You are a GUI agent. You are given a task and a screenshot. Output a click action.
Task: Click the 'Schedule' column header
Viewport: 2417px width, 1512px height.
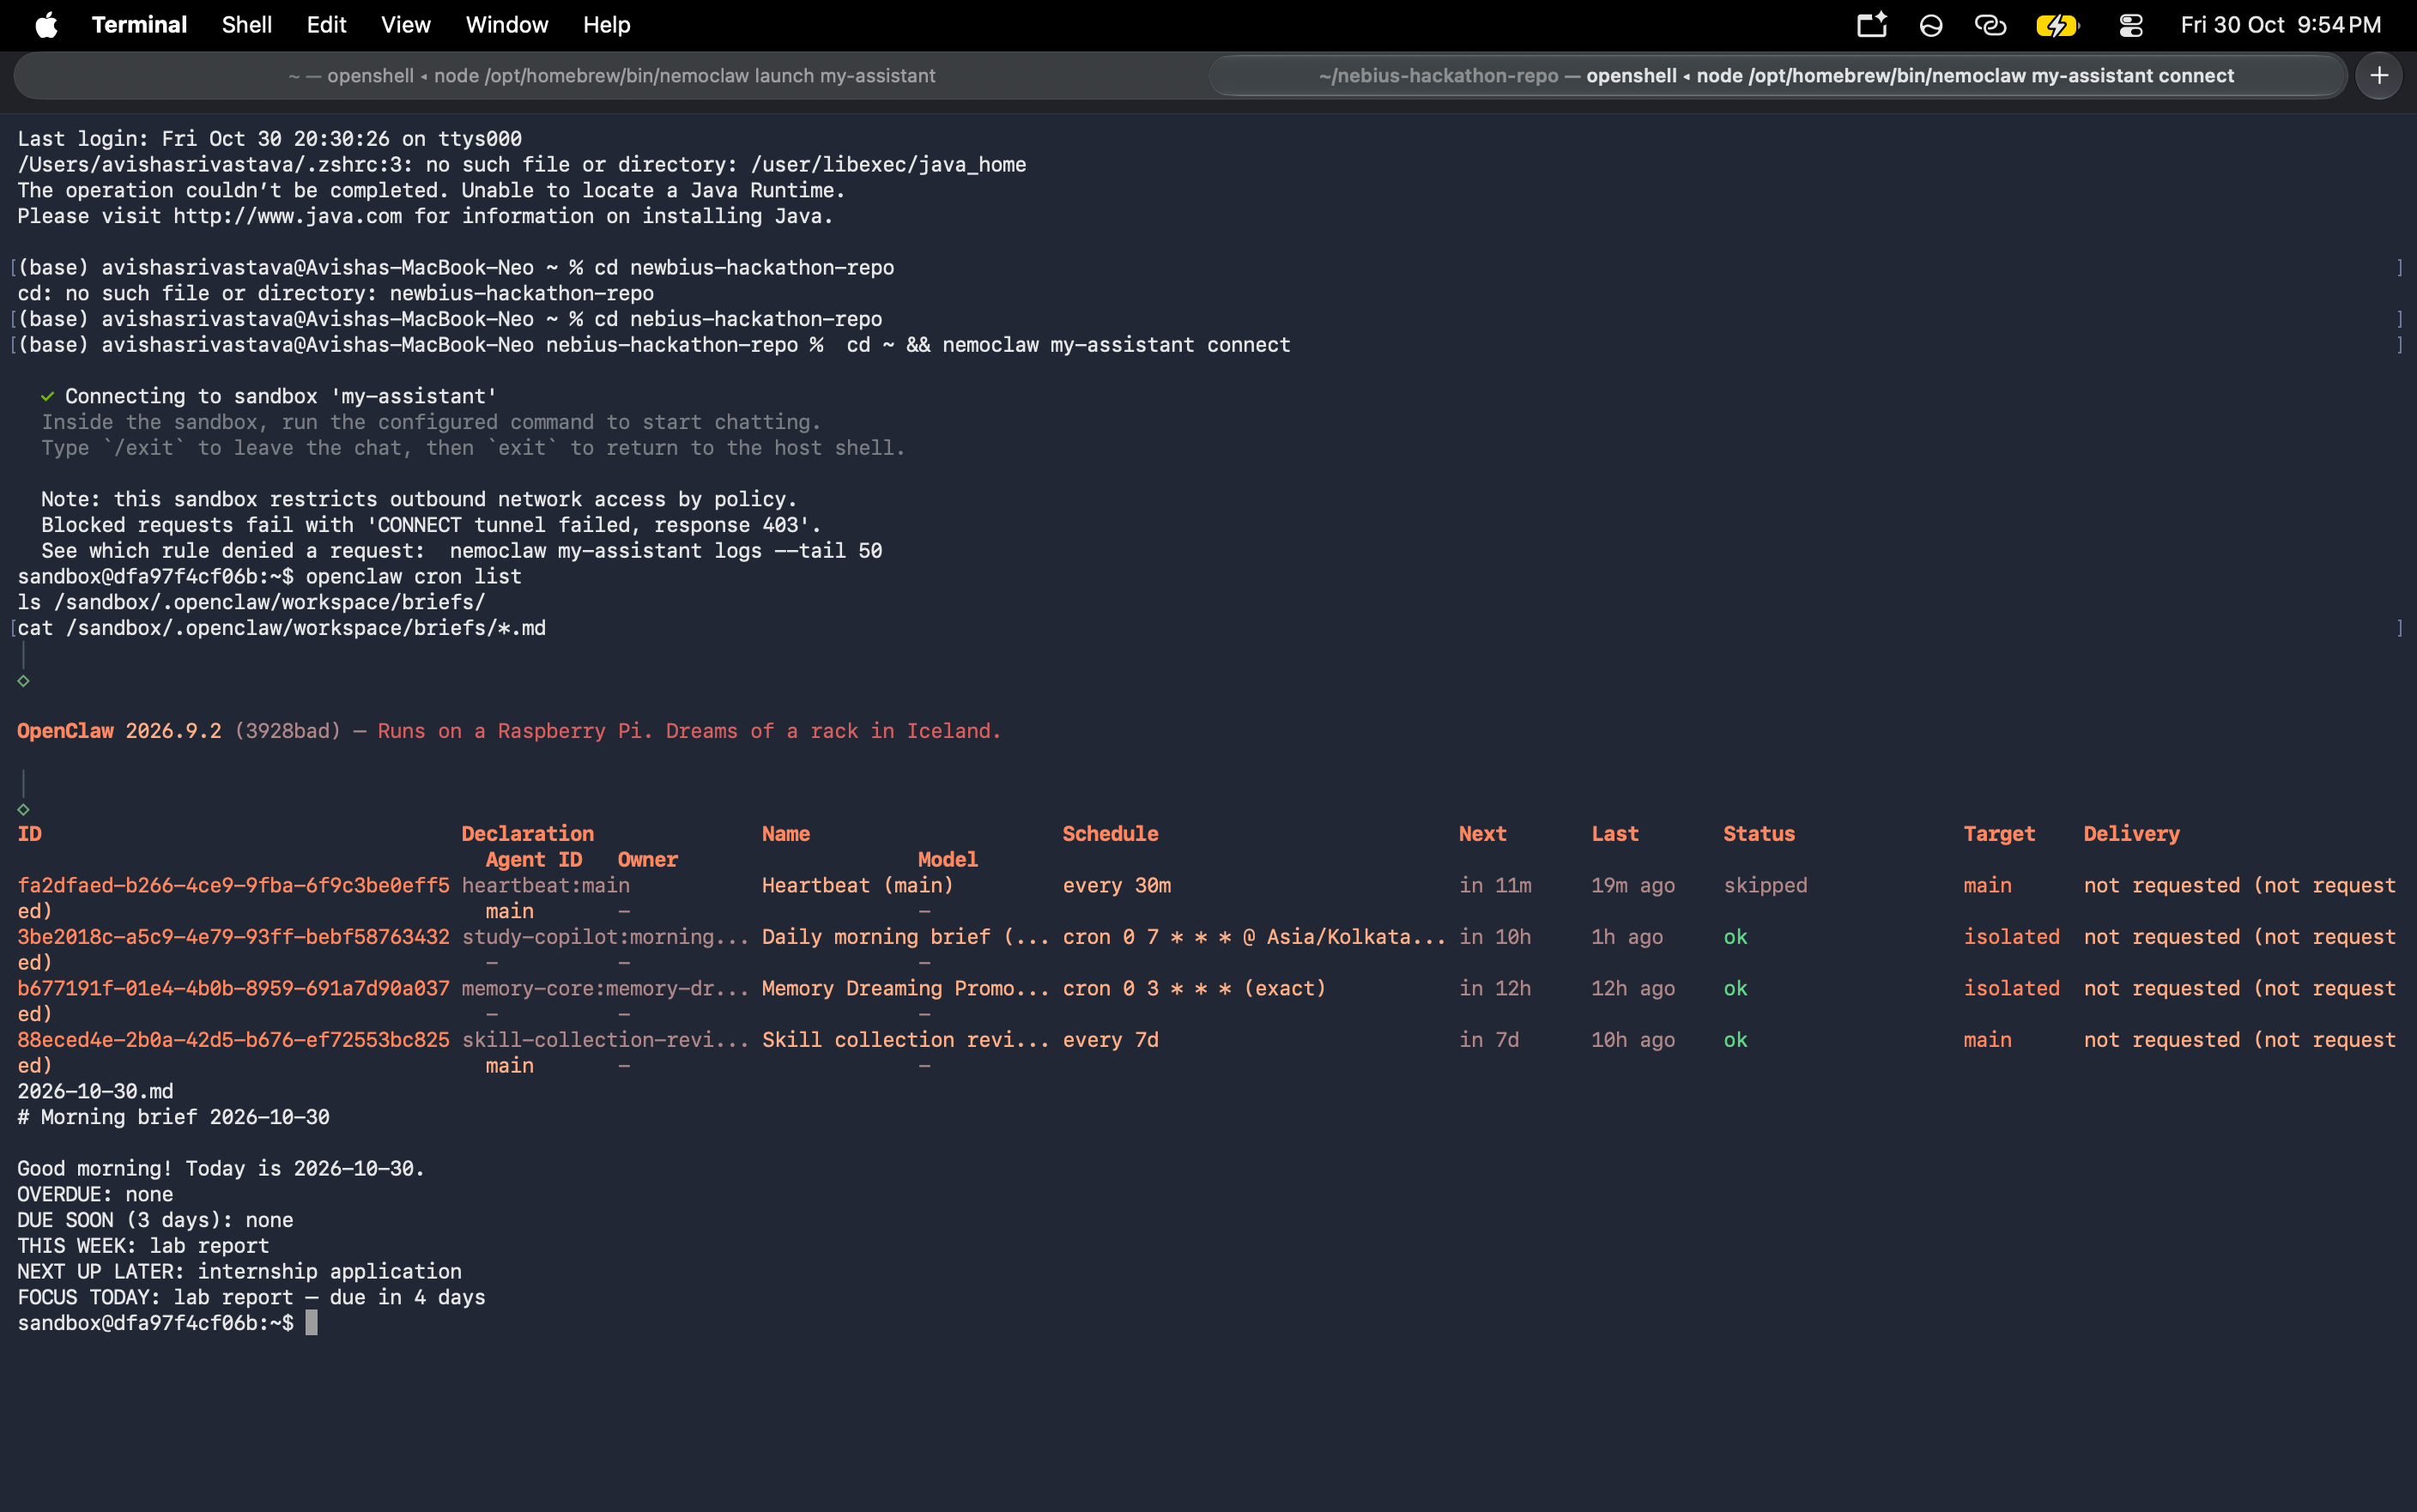pyautogui.click(x=1110, y=834)
